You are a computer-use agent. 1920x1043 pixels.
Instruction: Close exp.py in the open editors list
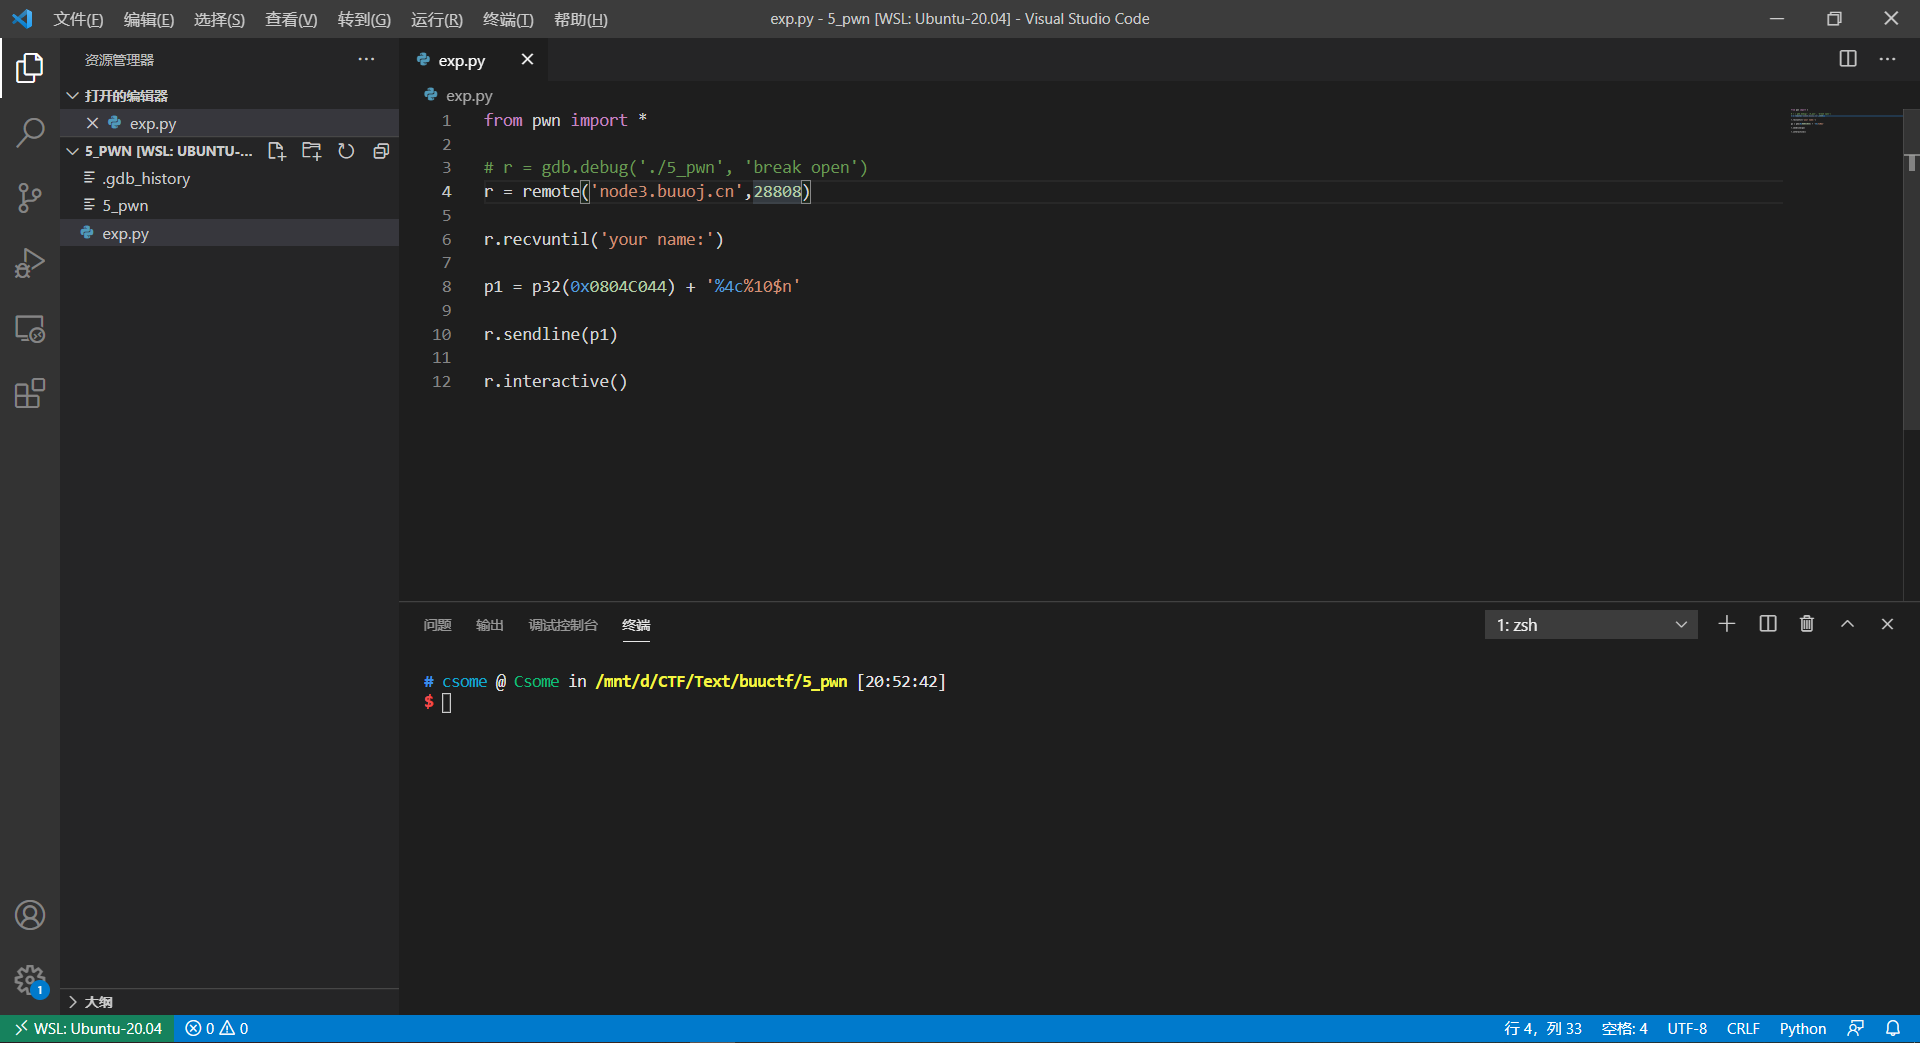(92, 123)
